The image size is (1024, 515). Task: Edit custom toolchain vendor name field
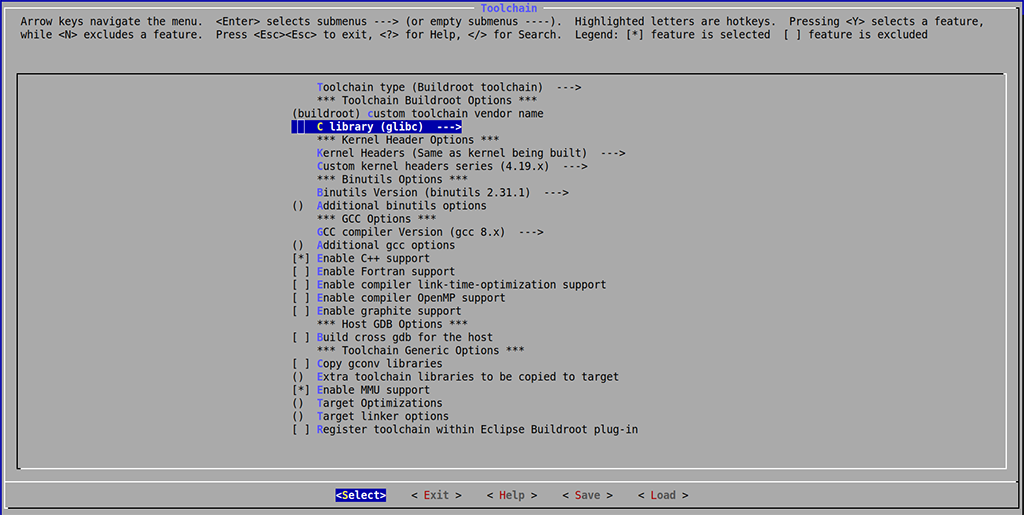418,114
